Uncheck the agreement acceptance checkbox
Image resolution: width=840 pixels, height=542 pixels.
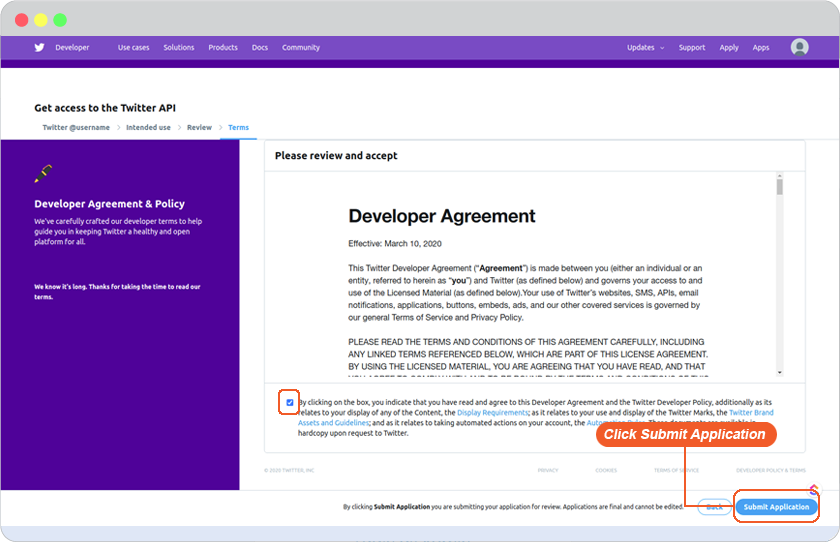[x=290, y=402]
